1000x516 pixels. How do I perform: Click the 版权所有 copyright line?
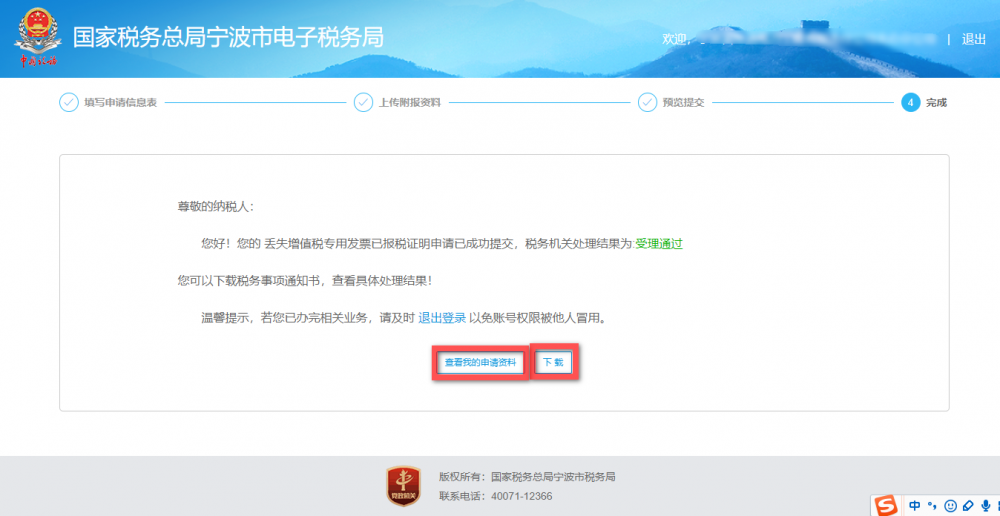[527, 476]
